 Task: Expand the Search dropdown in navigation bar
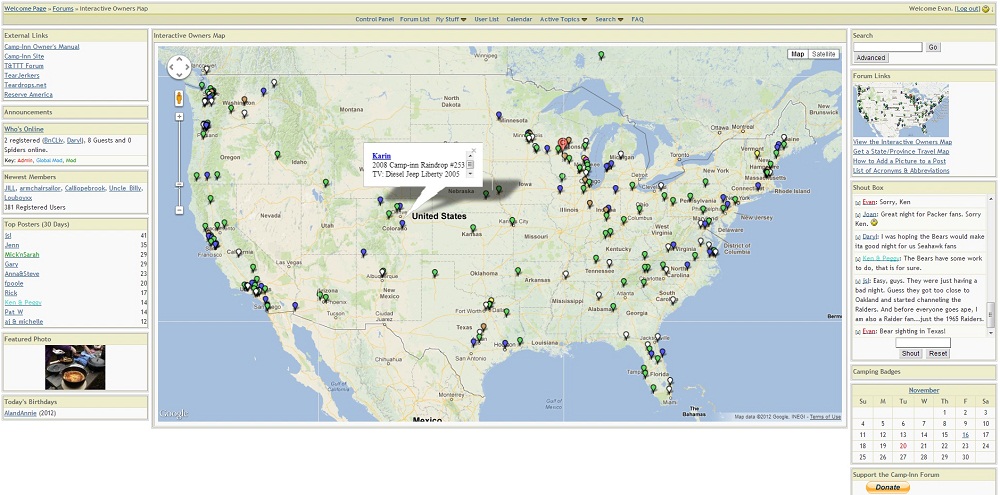tap(609, 19)
